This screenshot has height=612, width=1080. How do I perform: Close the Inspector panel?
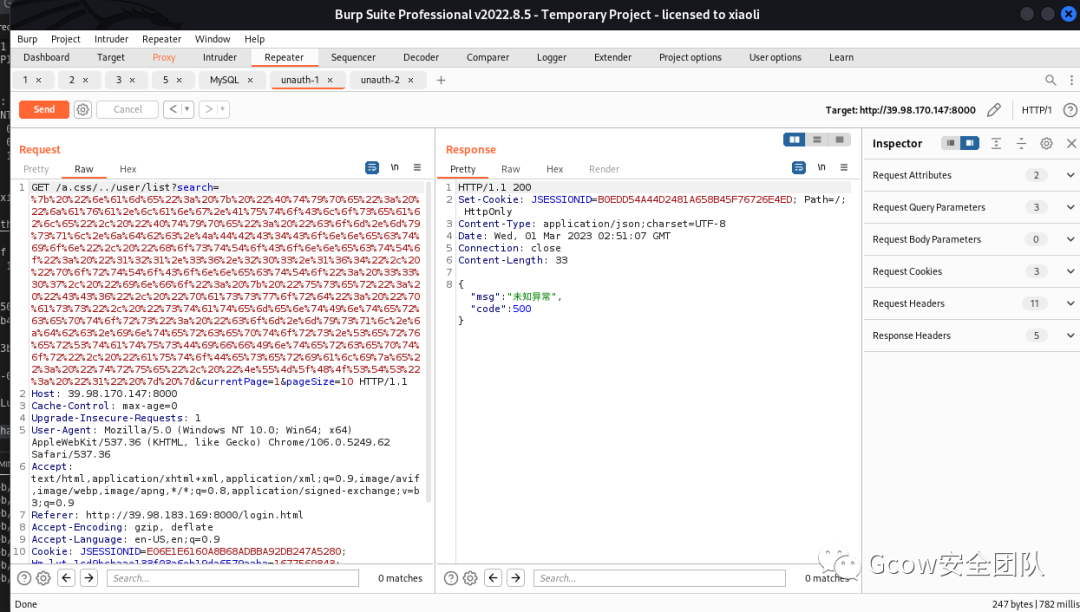pyautogui.click(x=1071, y=143)
